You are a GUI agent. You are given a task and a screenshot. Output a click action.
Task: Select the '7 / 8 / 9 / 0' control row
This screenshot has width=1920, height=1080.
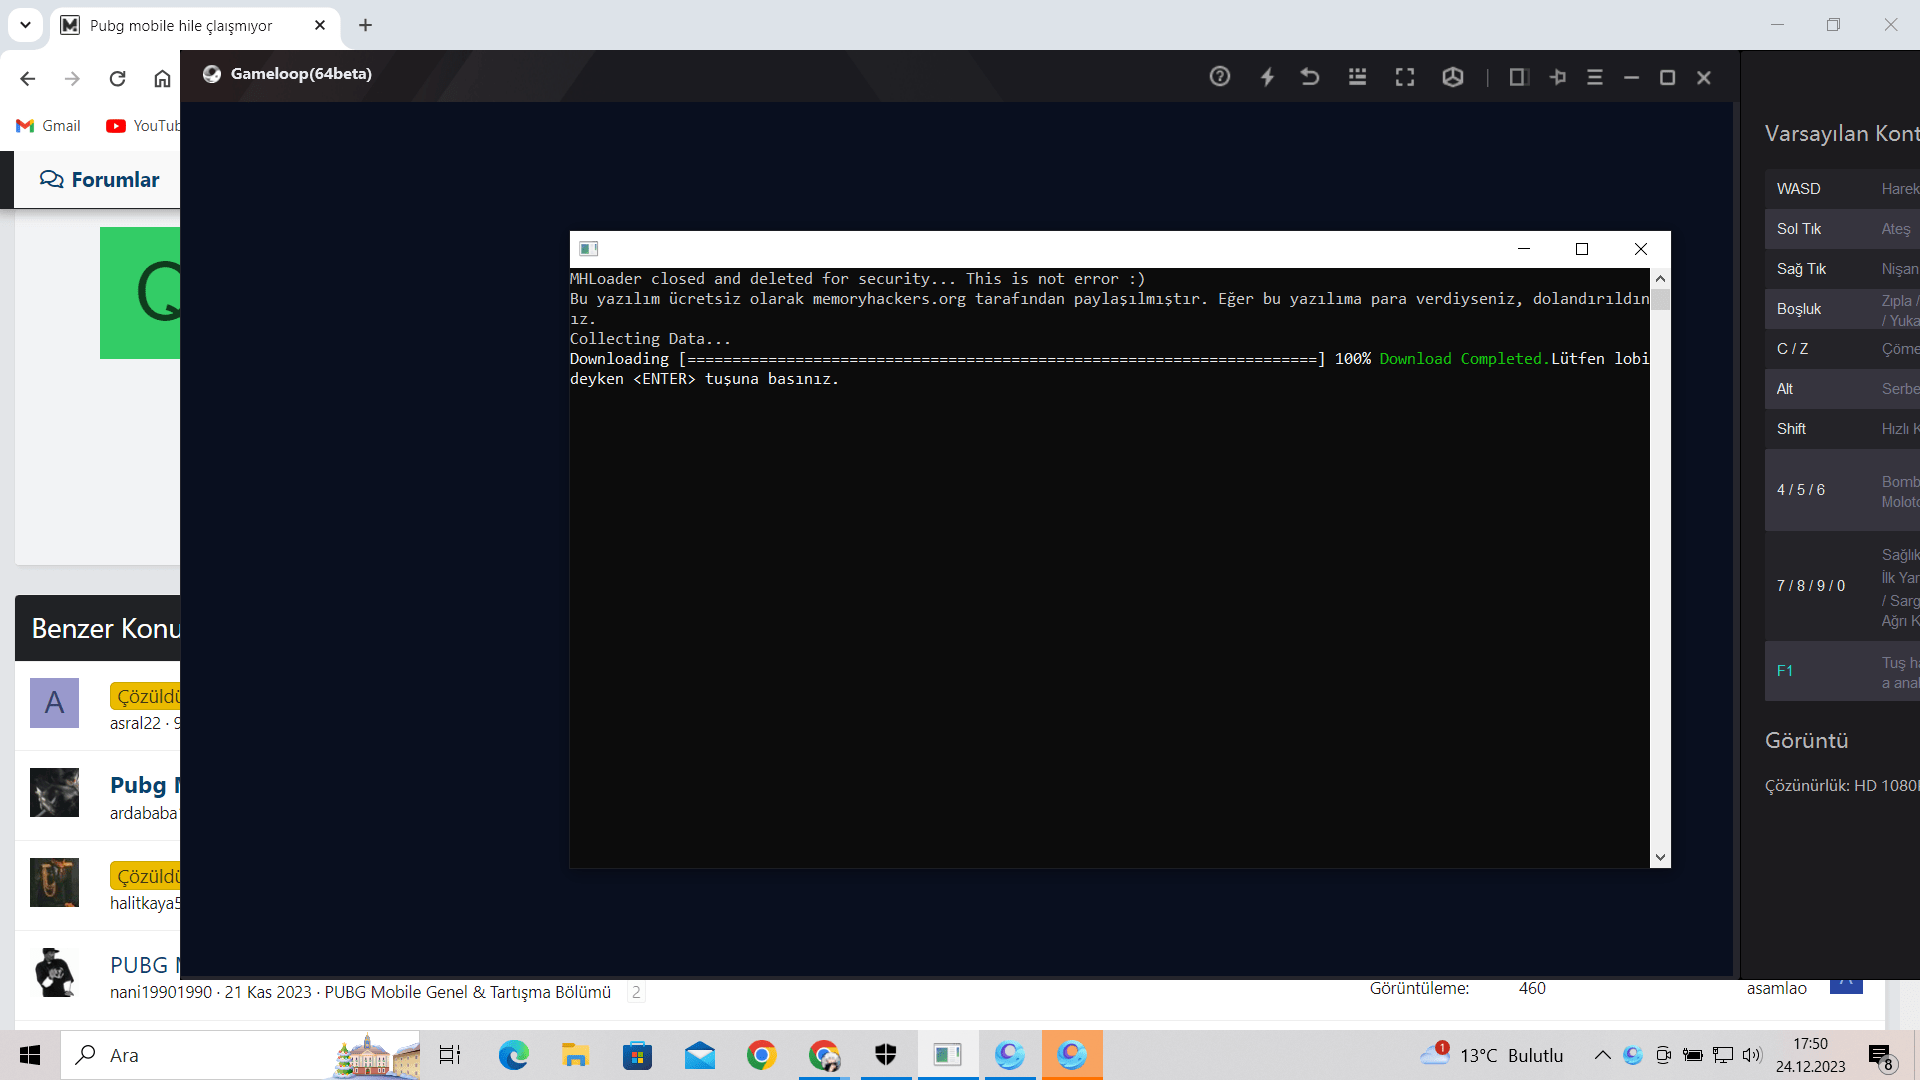[x=1842, y=586]
